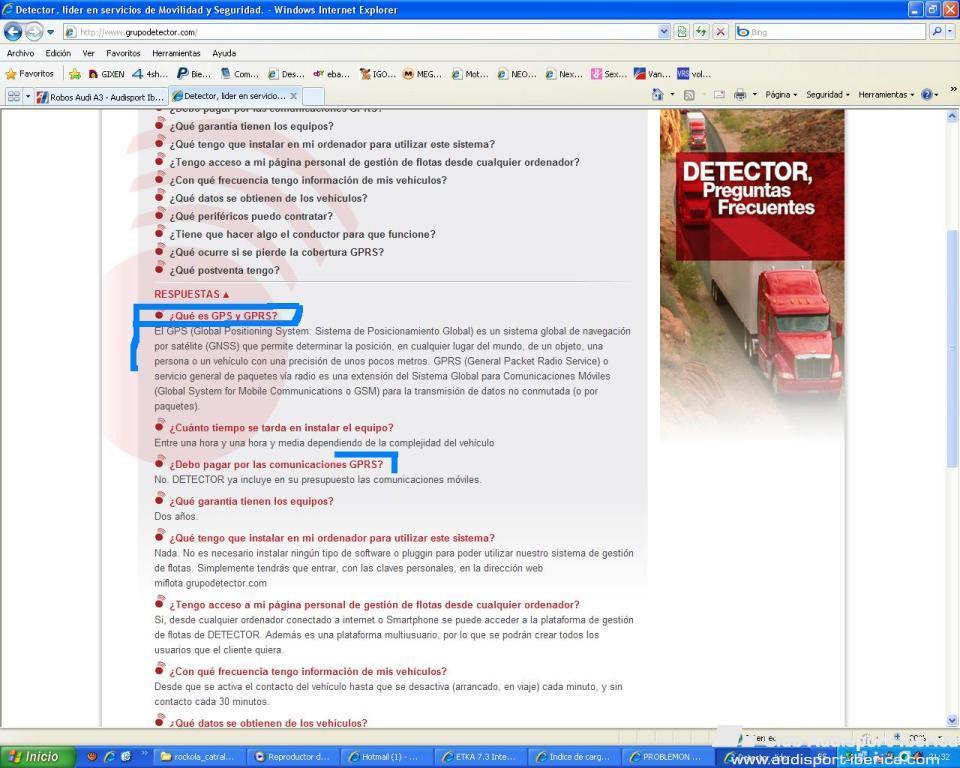
Task: Click the RSS feeds icon
Action: (689, 94)
